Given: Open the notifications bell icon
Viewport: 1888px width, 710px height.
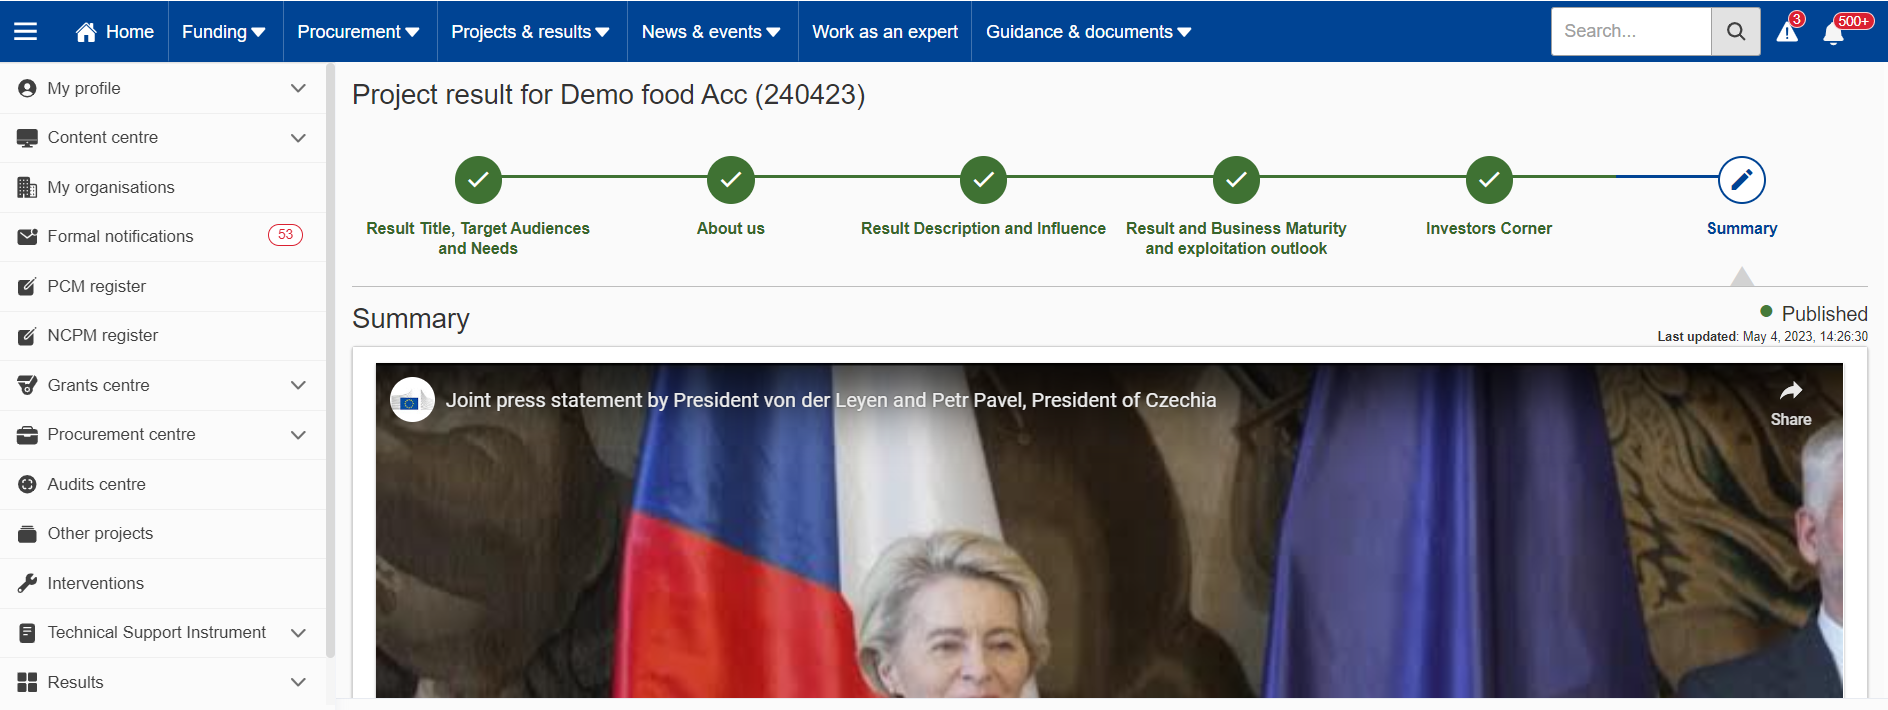Looking at the screenshot, I should pos(1833,34).
